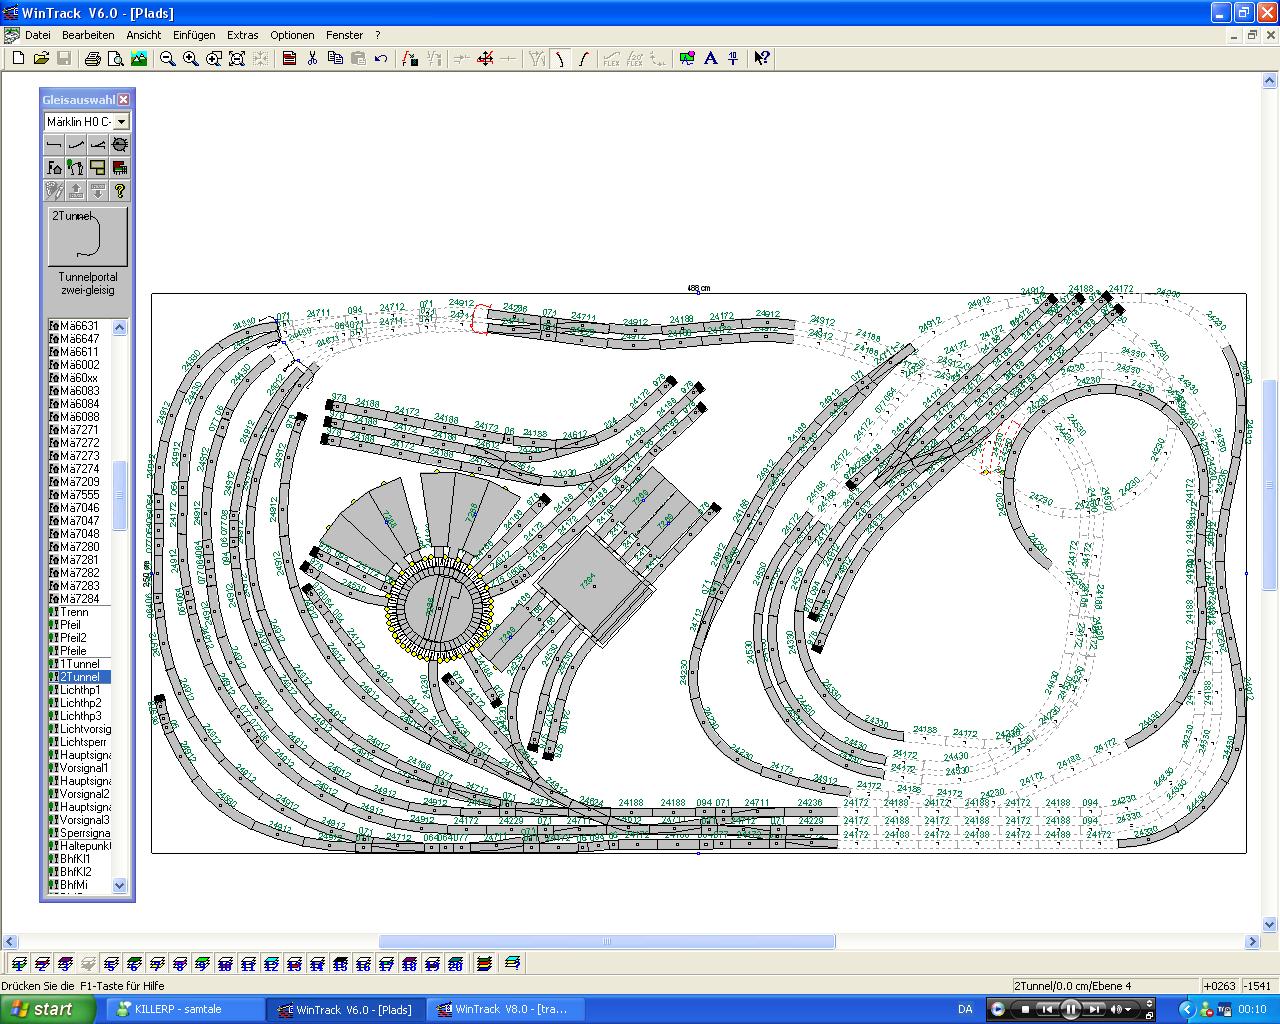Toggle layer 6 visibility
Image resolution: width=1280 pixels, height=1024 pixels.
pos(134,964)
